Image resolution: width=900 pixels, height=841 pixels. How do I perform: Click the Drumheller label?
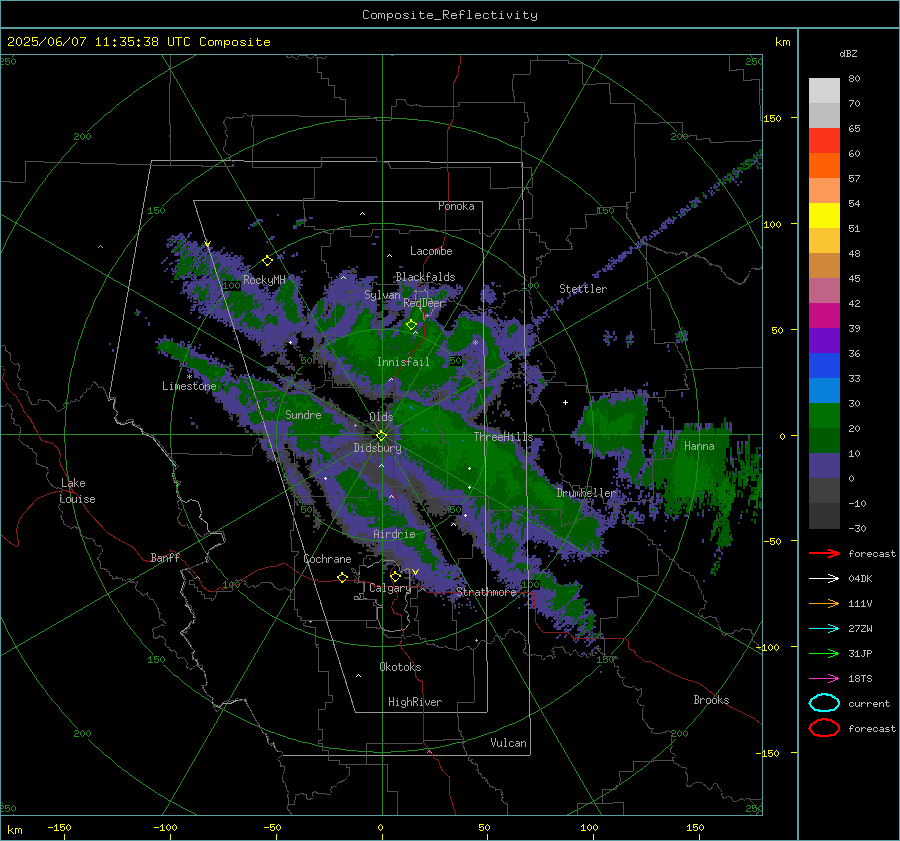pyautogui.click(x=587, y=493)
